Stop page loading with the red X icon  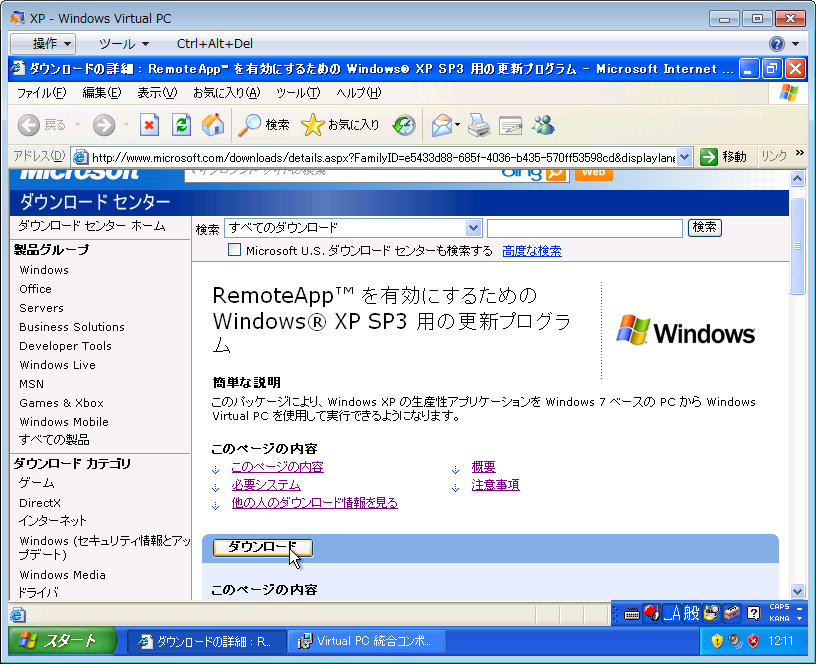point(149,125)
